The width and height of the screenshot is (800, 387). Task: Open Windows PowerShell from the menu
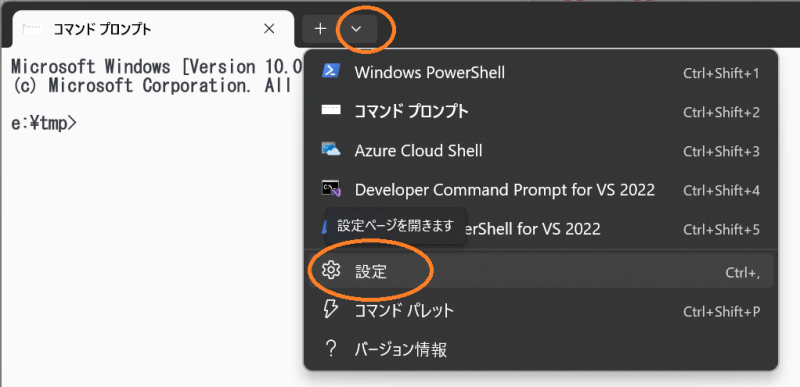coord(541,72)
